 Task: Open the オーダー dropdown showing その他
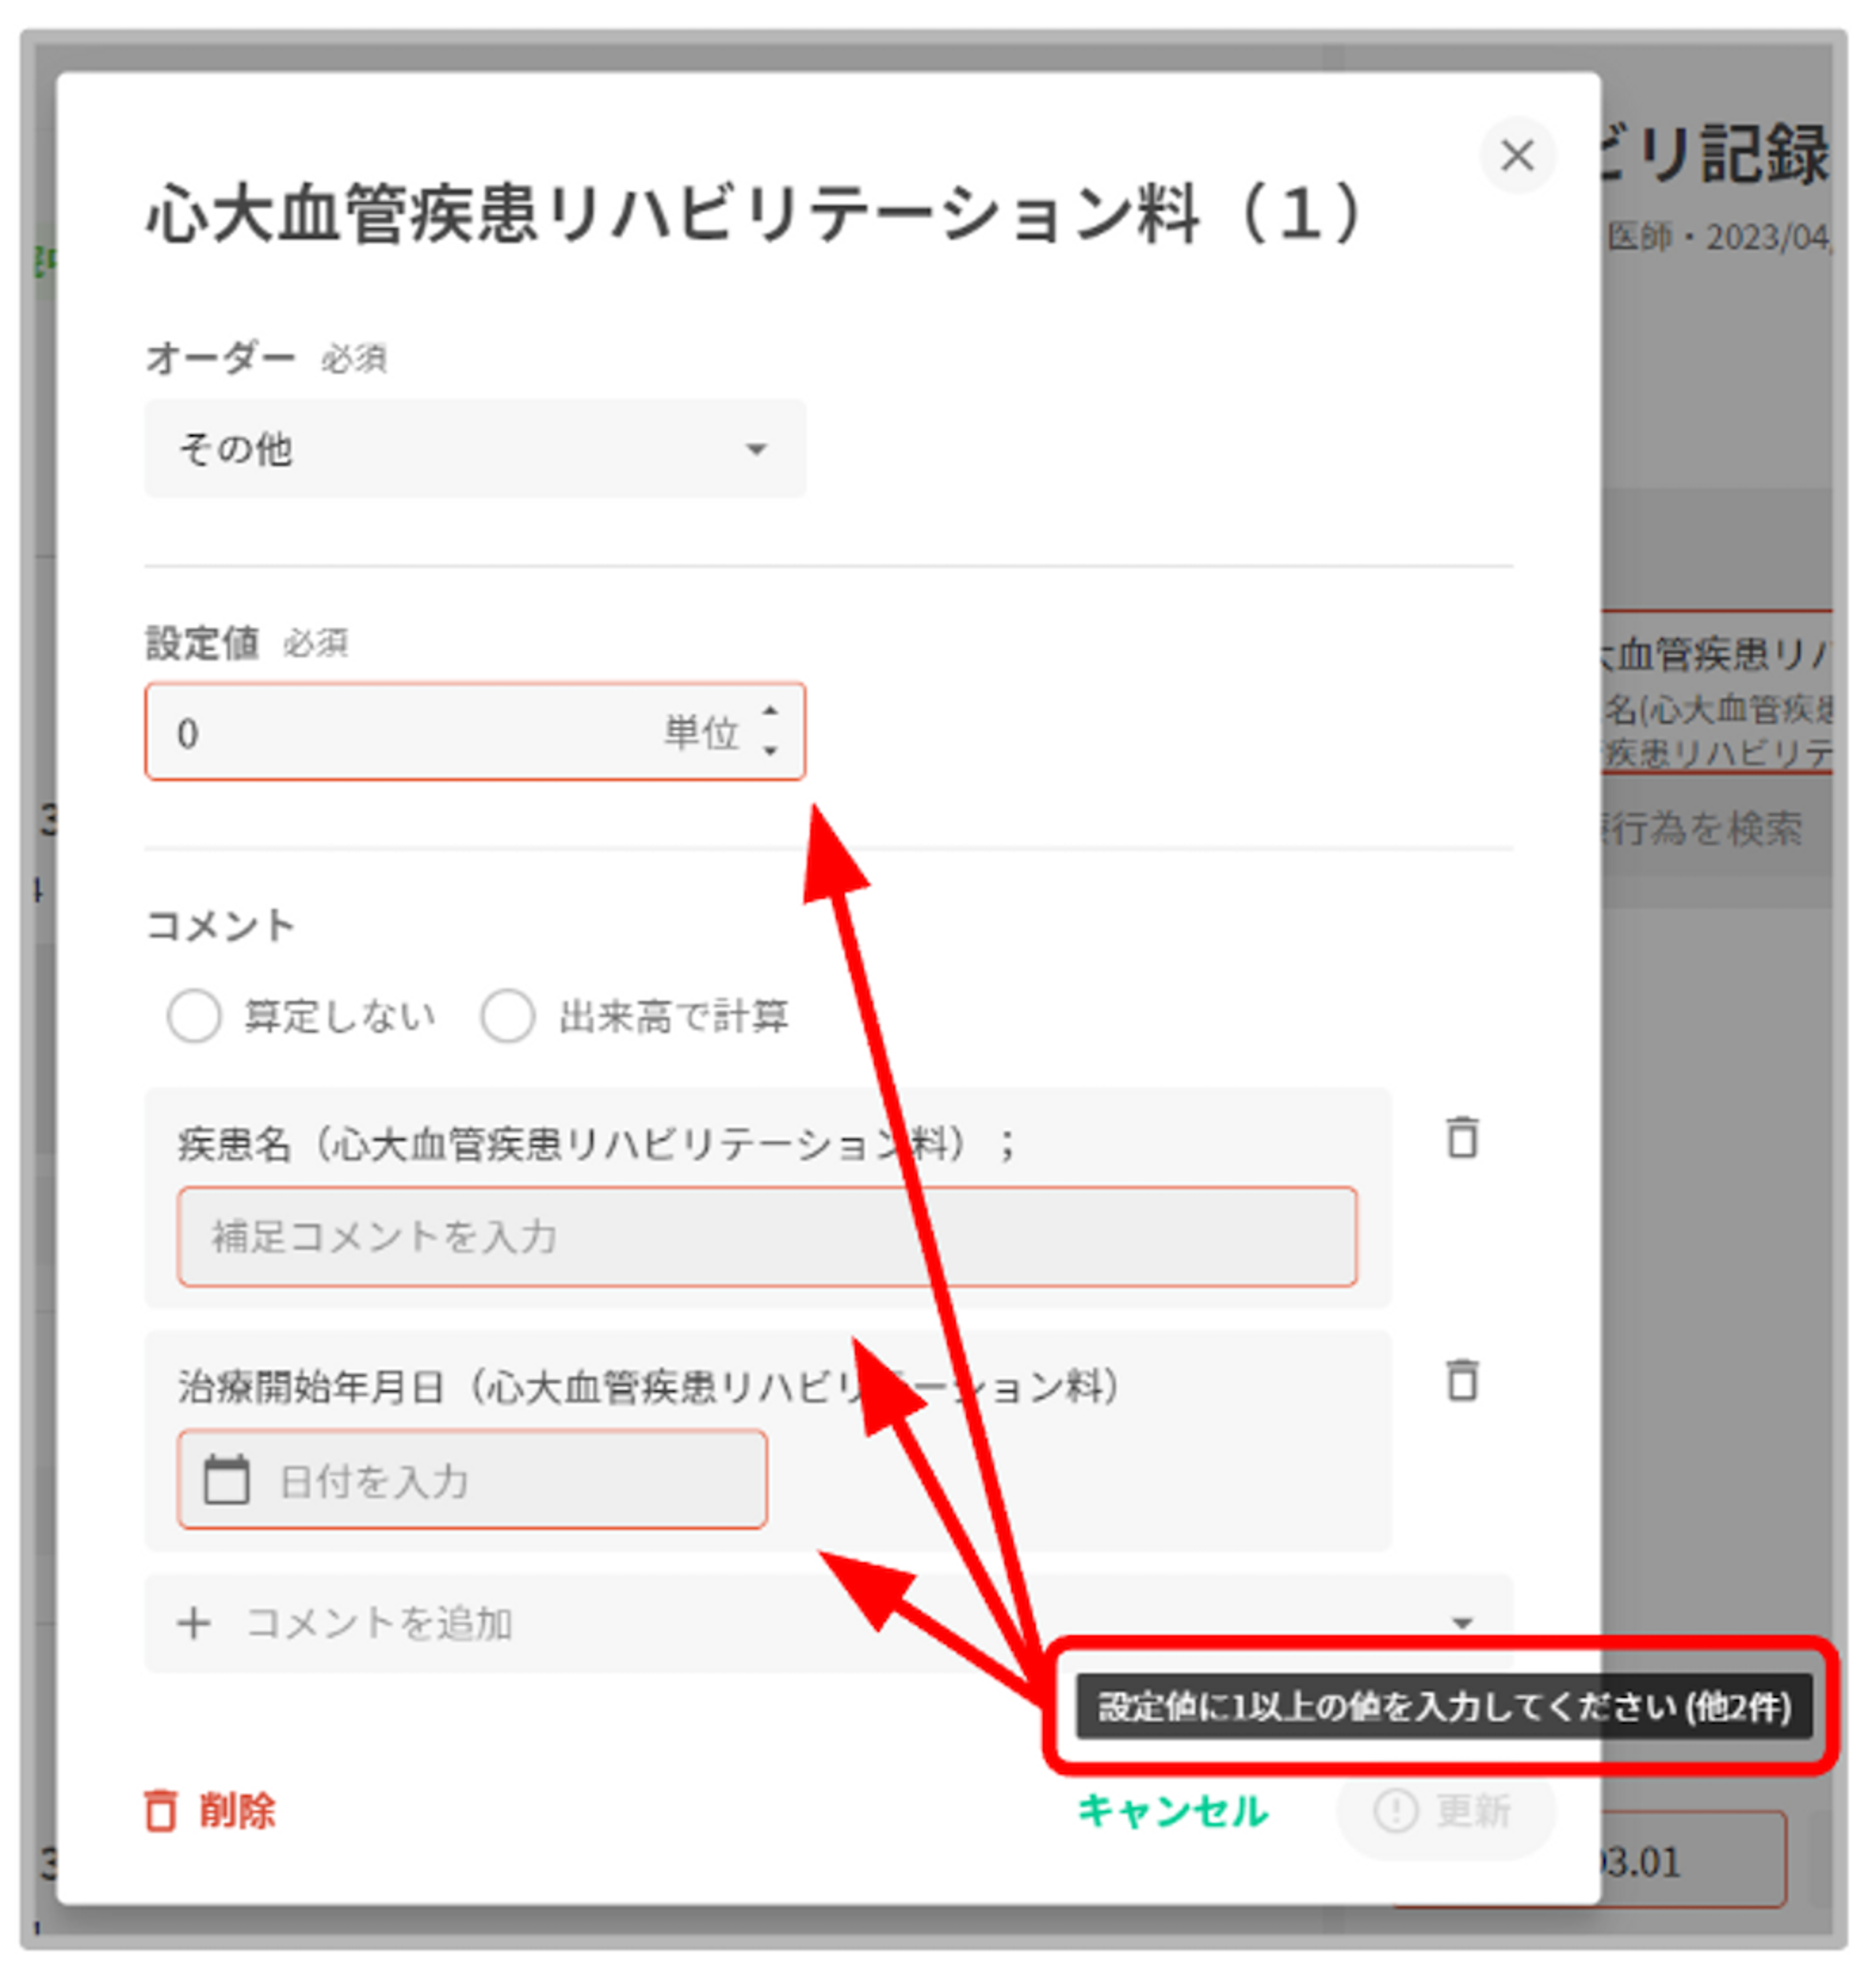[475, 449]
